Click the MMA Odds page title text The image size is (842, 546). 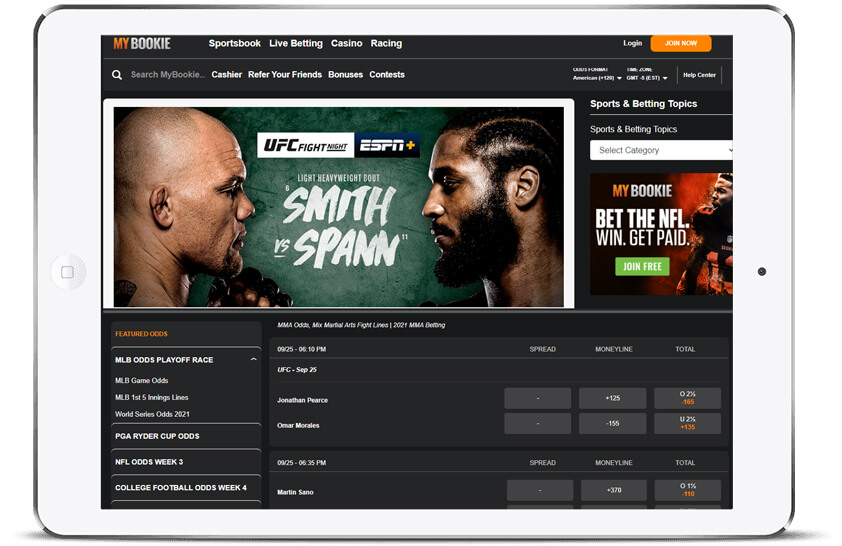[361, 325]
